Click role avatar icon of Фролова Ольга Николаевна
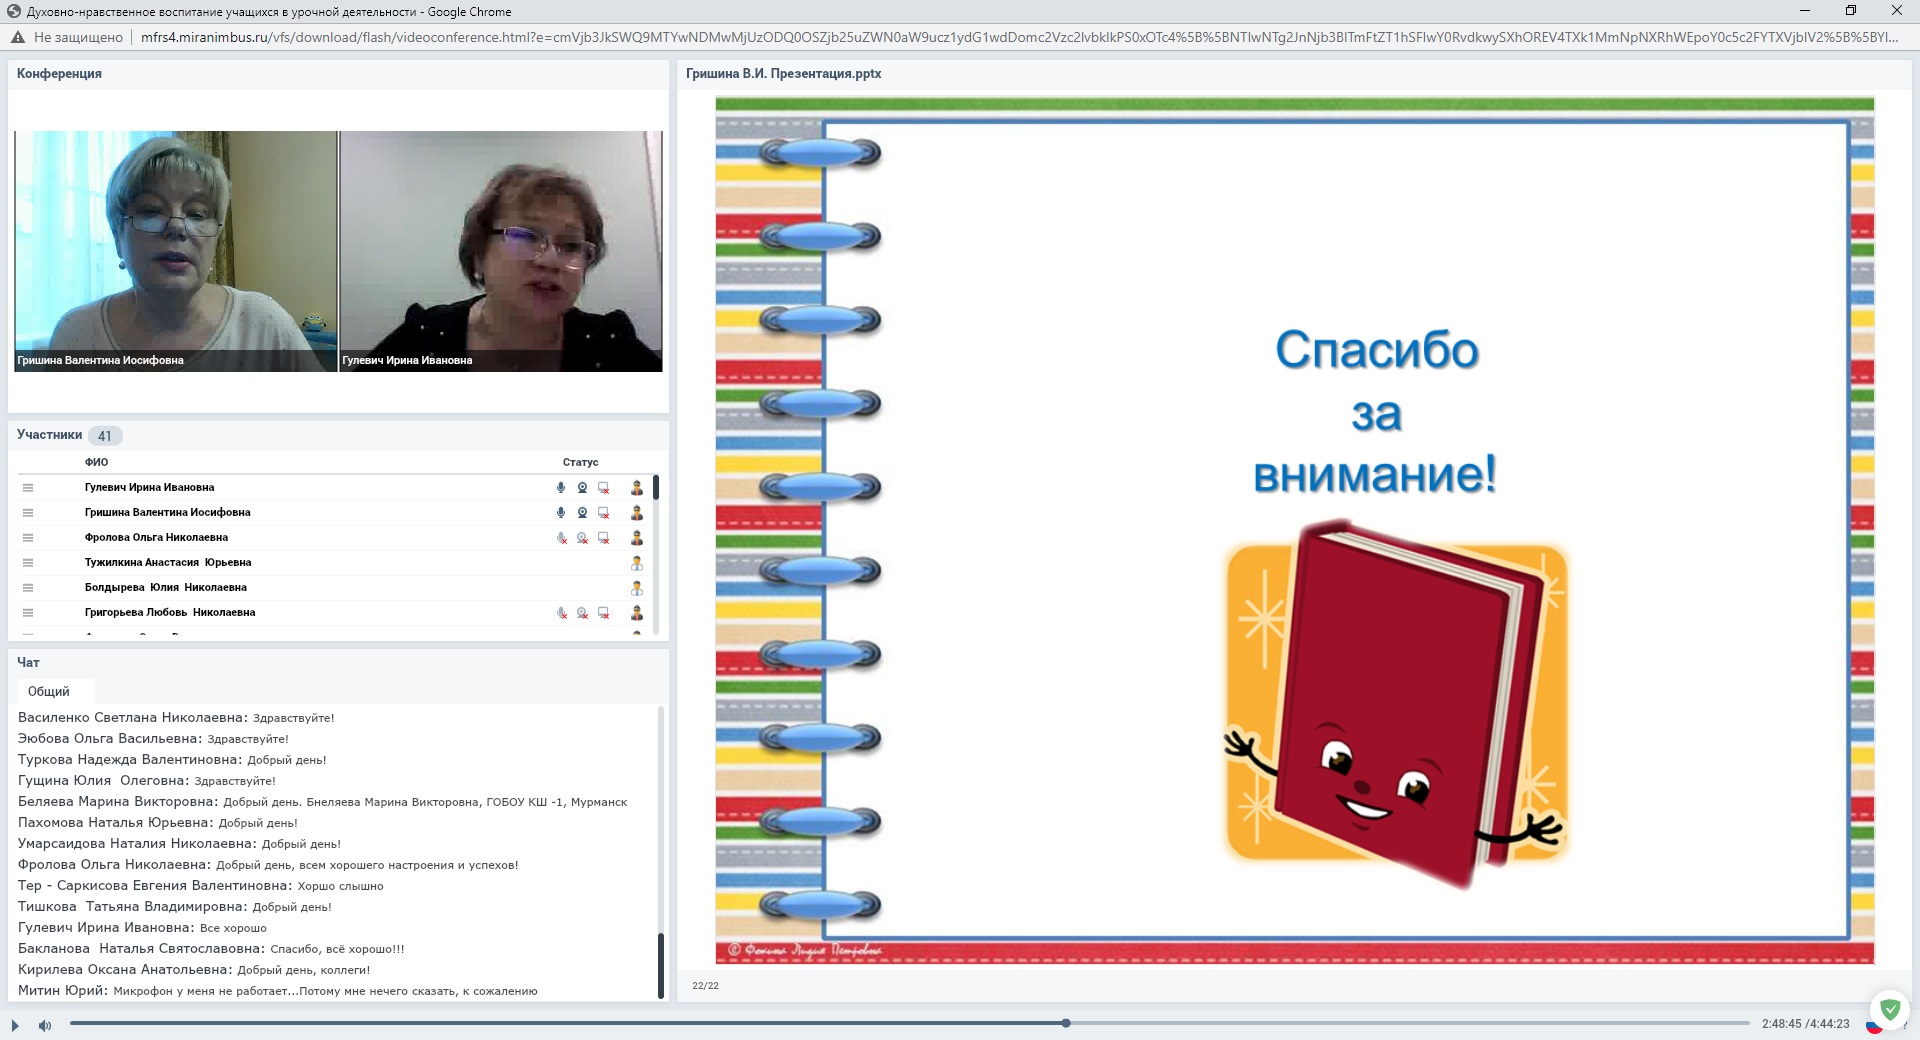 pos(637,538)
